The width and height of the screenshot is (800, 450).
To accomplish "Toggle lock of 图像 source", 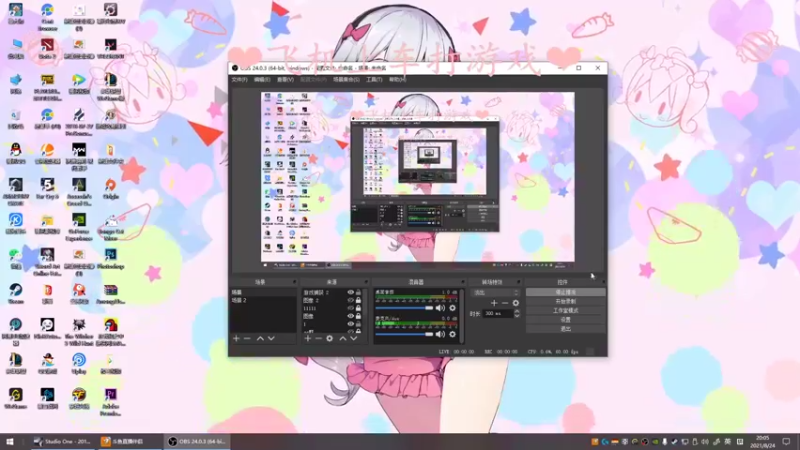I will click(358, 316).
